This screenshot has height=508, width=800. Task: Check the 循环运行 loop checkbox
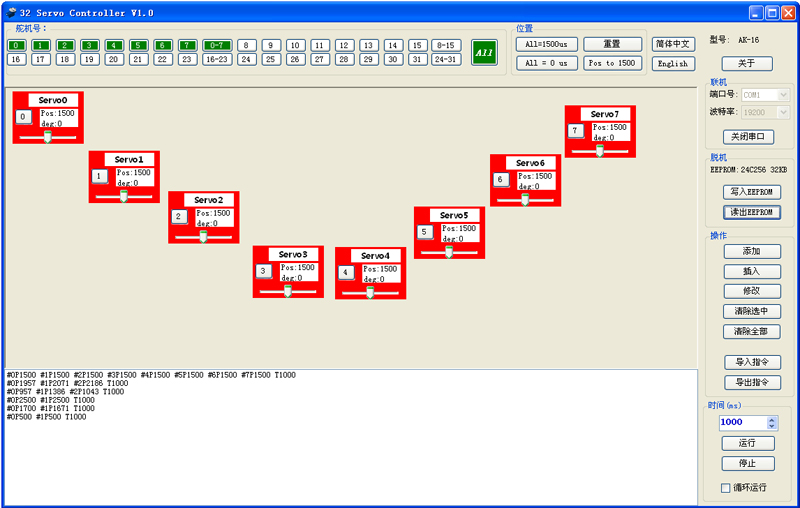(726, 488)
